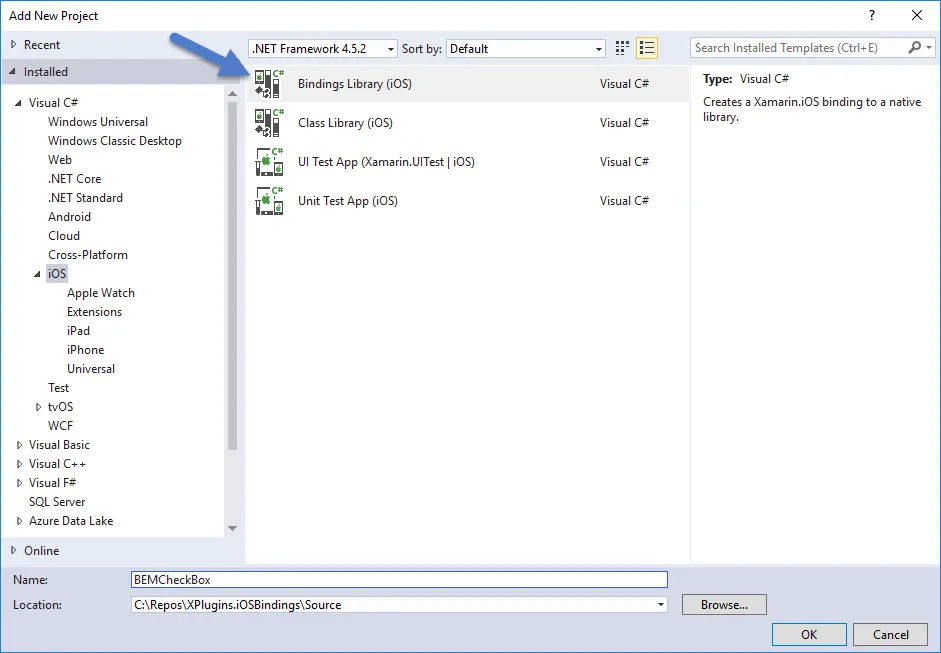Select the WCF category
This screenshot has width=941, height=653.
(60, 426)
